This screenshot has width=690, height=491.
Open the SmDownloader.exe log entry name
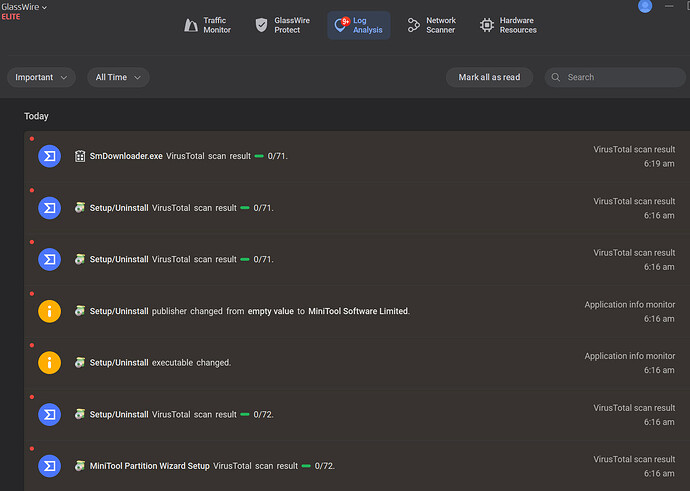pos(126,157)
